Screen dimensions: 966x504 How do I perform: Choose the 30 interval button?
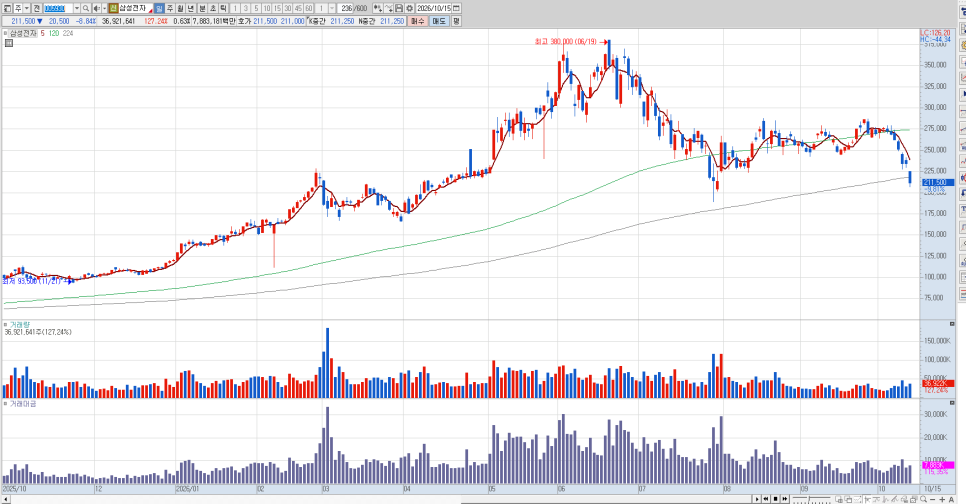coord(288,8)
